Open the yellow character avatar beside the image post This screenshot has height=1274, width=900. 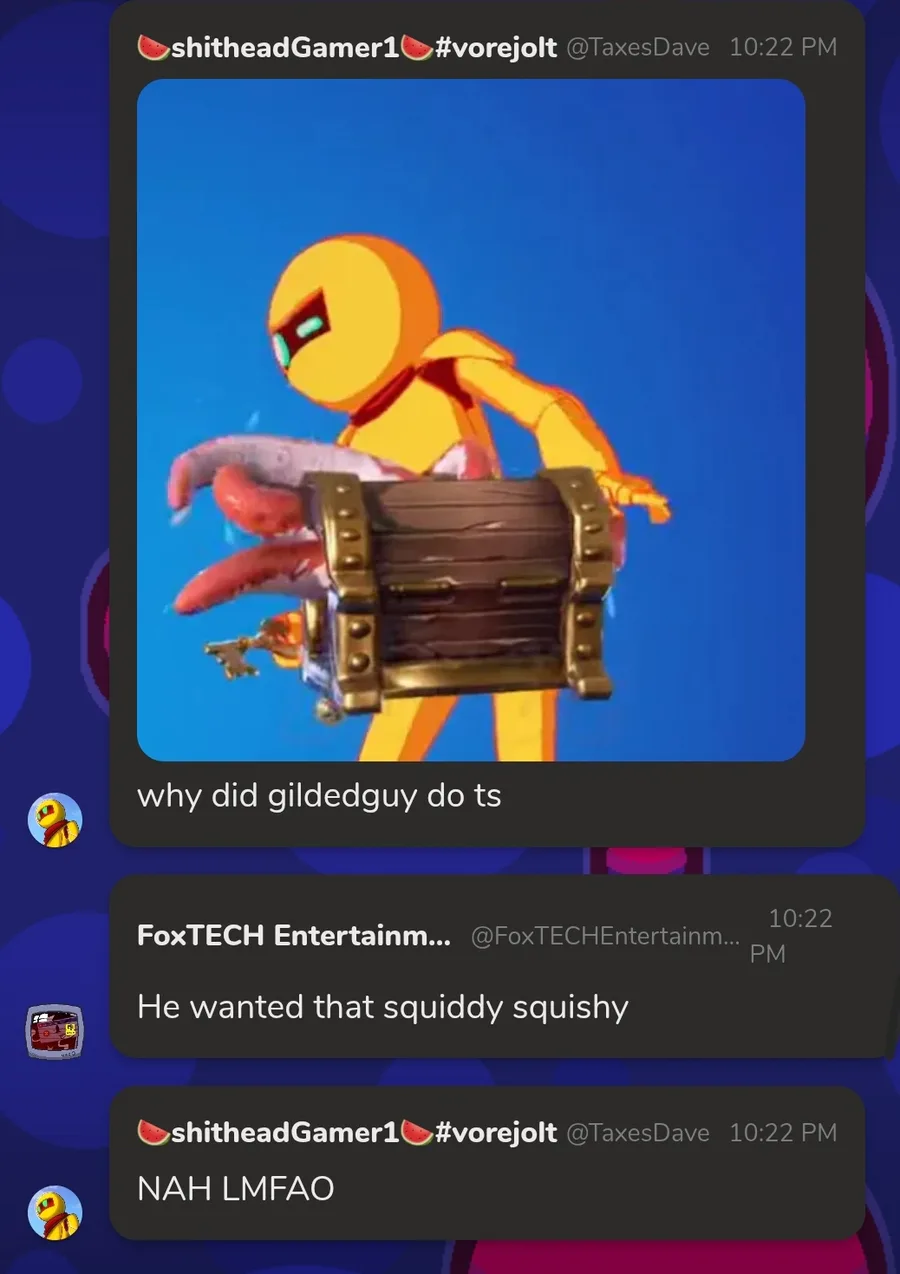point(54,820)
